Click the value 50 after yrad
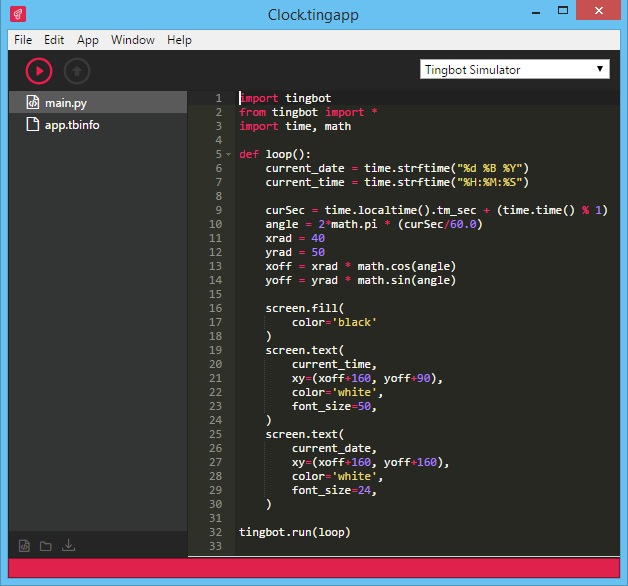 pyautogui.click(x=318, y=252)
